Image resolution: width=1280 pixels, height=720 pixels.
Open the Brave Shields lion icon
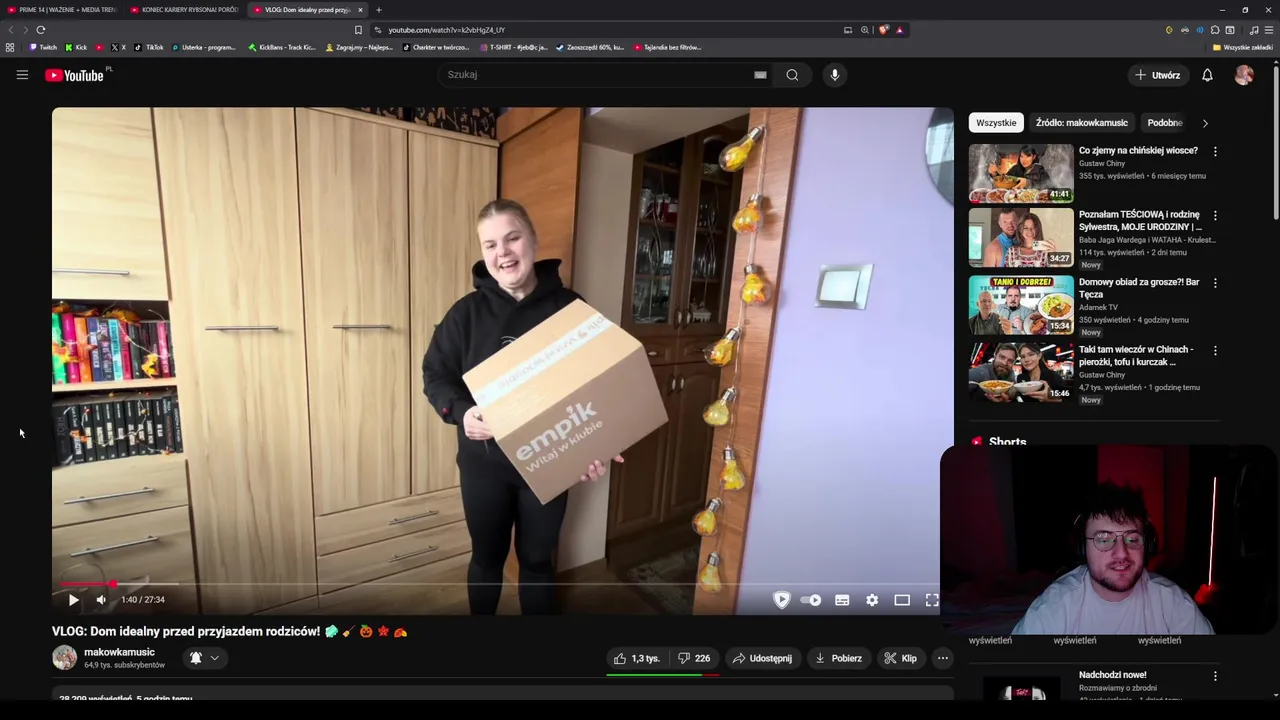[883, 30]
